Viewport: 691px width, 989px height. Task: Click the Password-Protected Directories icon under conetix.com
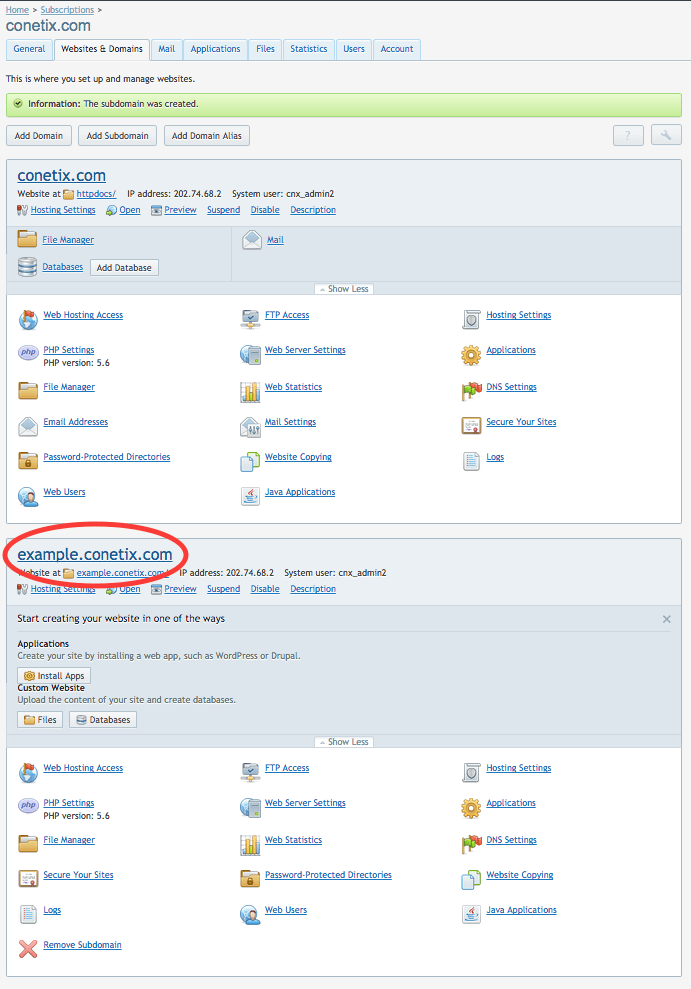28,461
